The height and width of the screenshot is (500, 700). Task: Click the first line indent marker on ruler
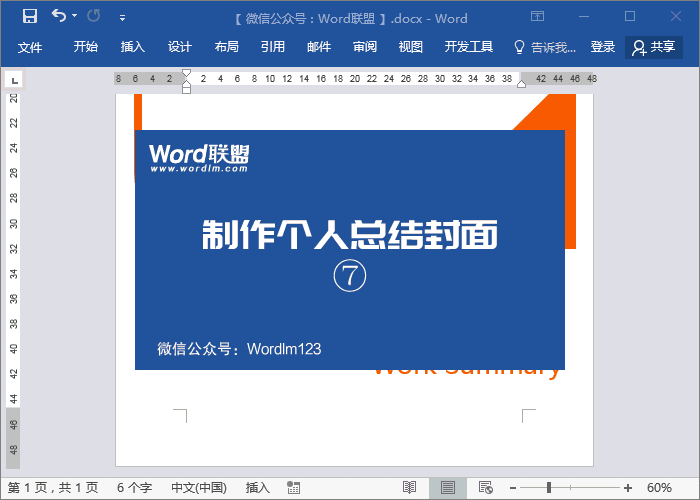click(x=187, y=73)
